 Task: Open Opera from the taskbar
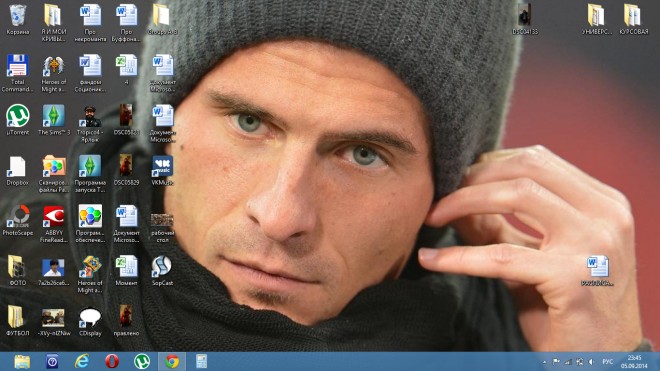click(112, 361)
